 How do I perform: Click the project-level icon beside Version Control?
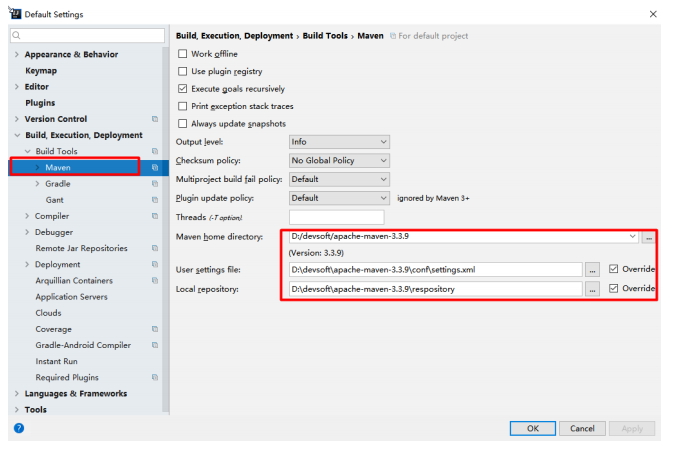pyautogui.click(x=155, y=119)
